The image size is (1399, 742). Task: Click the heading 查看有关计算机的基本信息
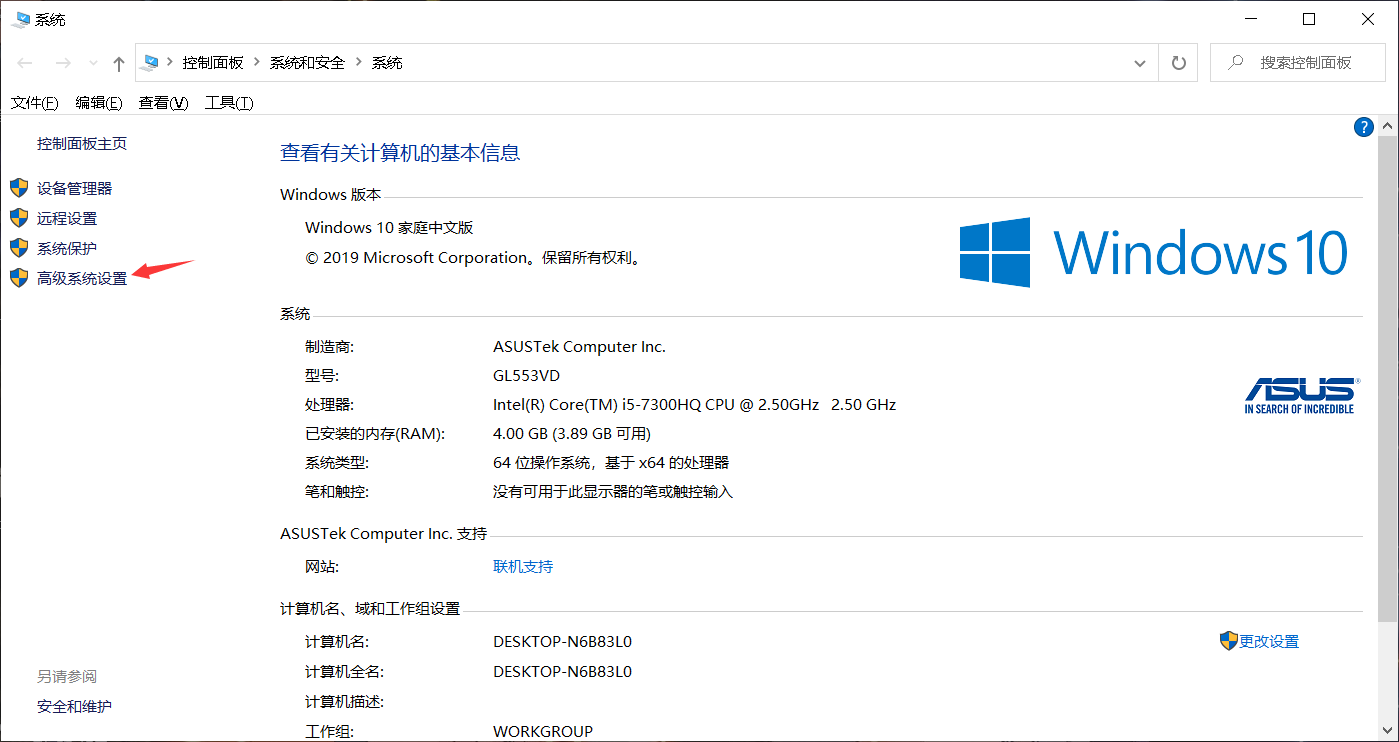400,153
